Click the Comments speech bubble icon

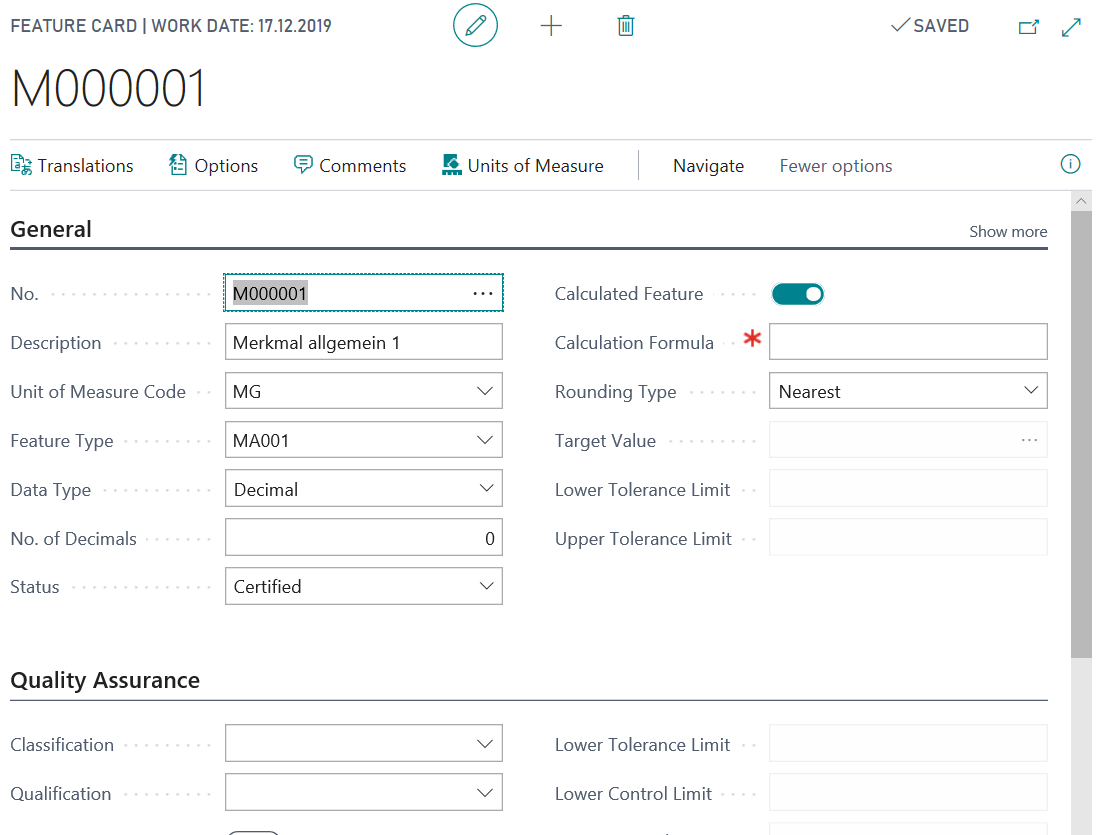tap(303, 165)
